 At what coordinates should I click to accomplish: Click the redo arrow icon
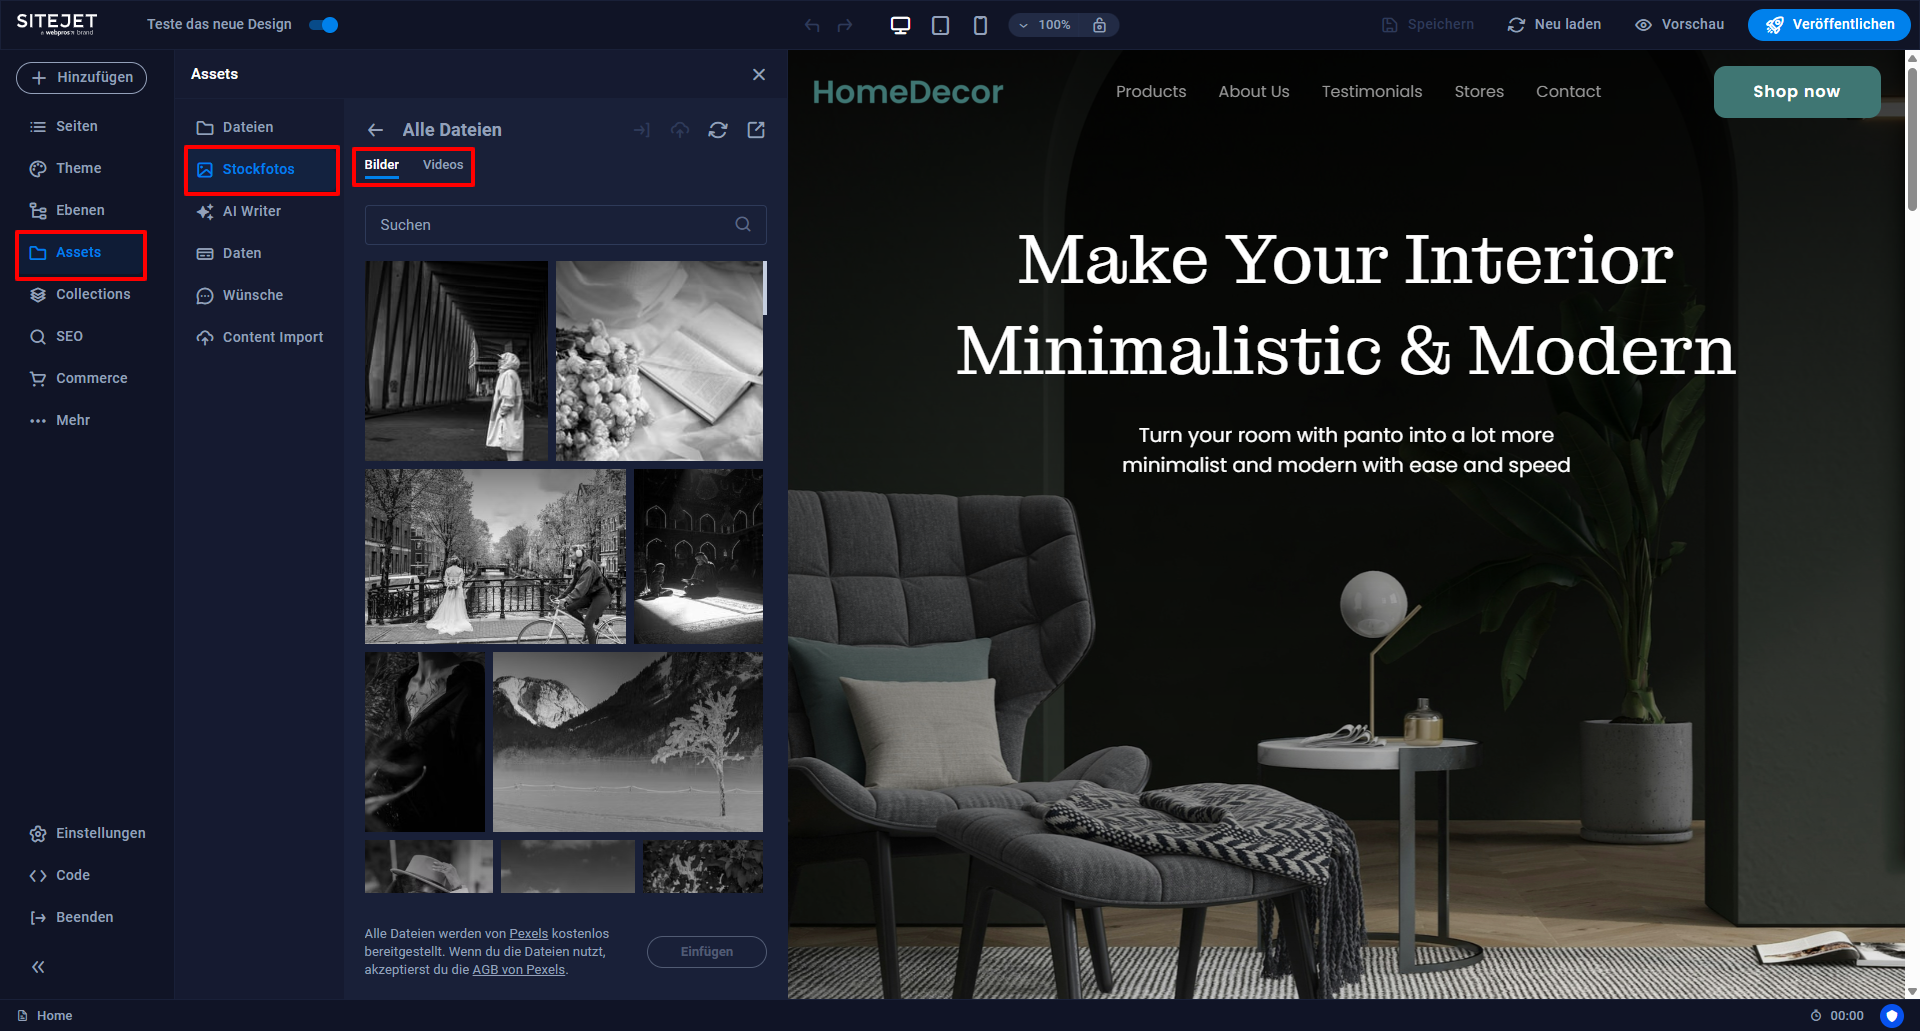click(x=845, y=25)
